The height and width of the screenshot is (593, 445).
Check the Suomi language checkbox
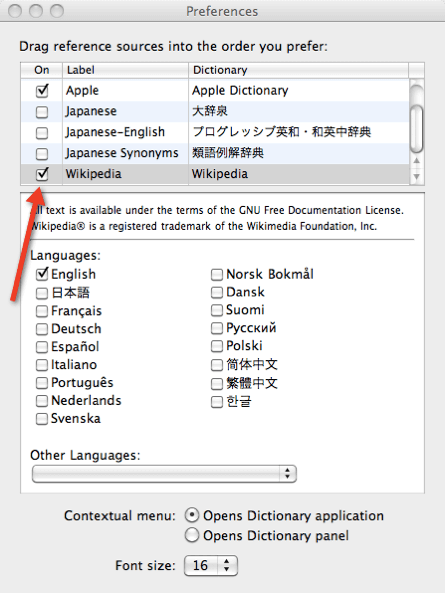[217, 310]
